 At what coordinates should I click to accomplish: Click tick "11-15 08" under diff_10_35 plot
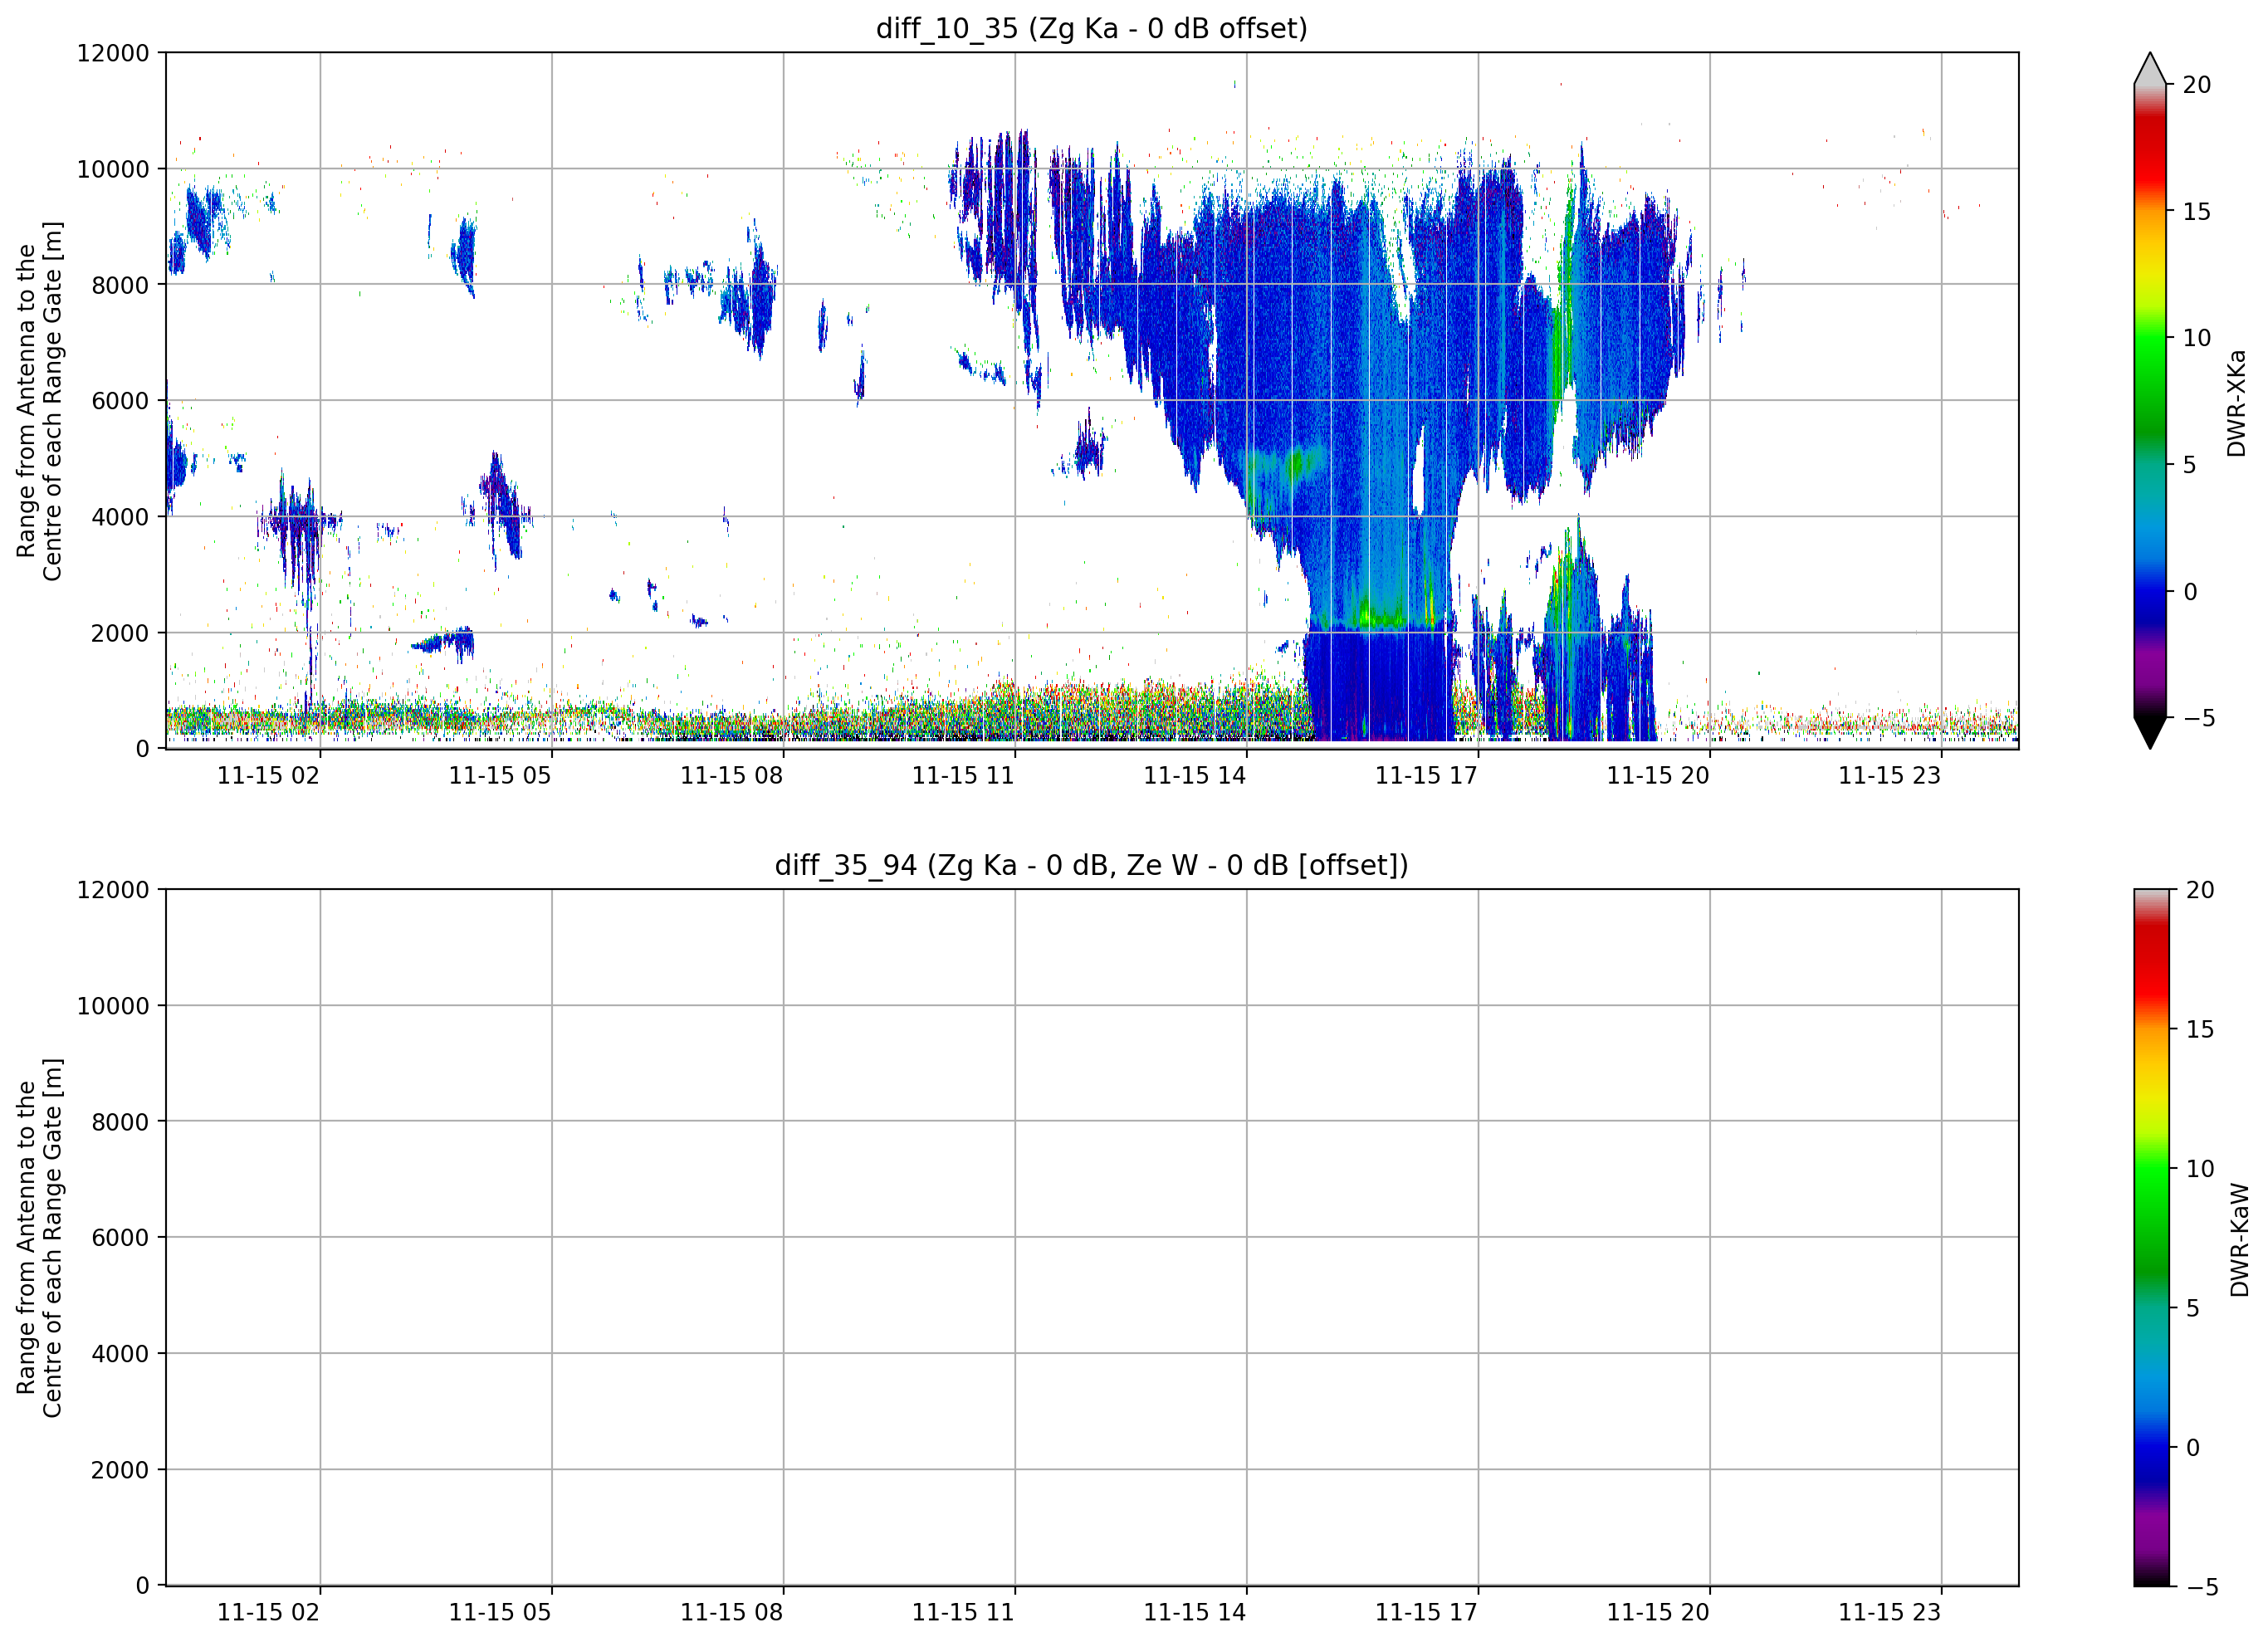[731, 776]
